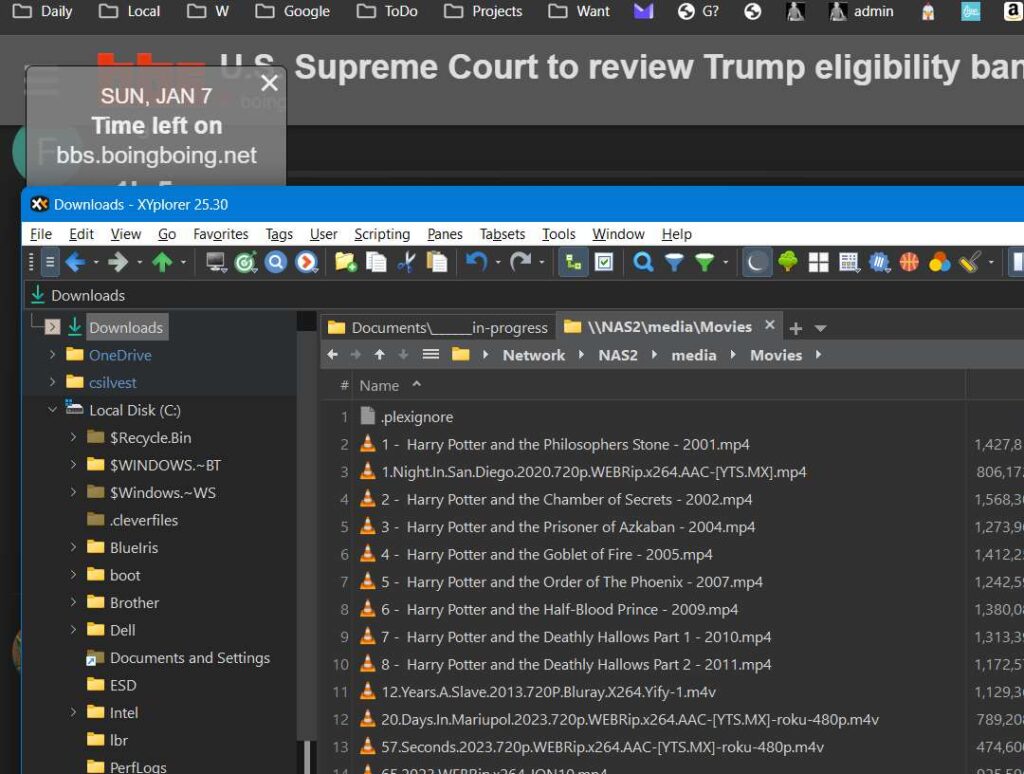This screenshot has height=774, width=1024.
Task: Expand the OneDrive tree node
Action: tap(53, 355)
